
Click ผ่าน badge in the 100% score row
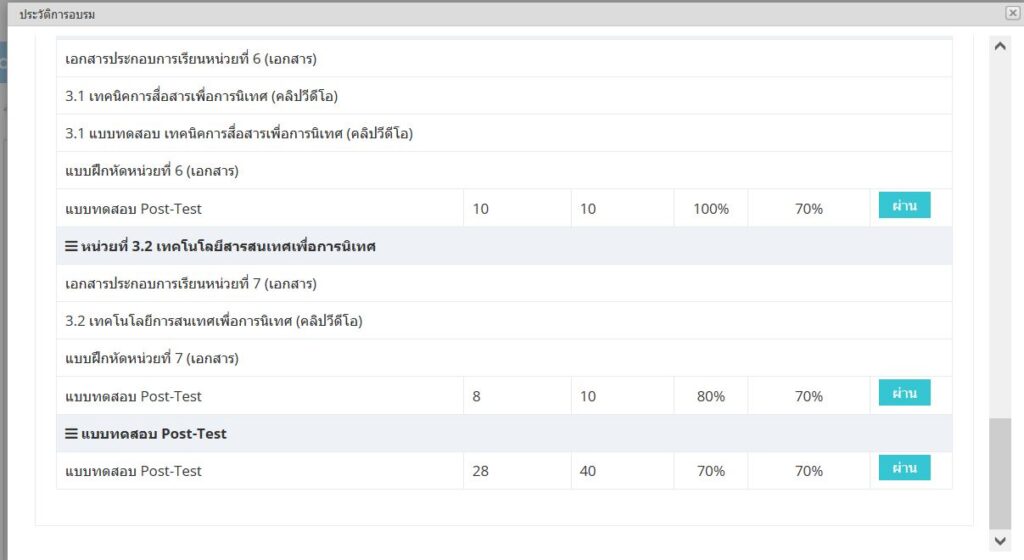tap(904, 205)
